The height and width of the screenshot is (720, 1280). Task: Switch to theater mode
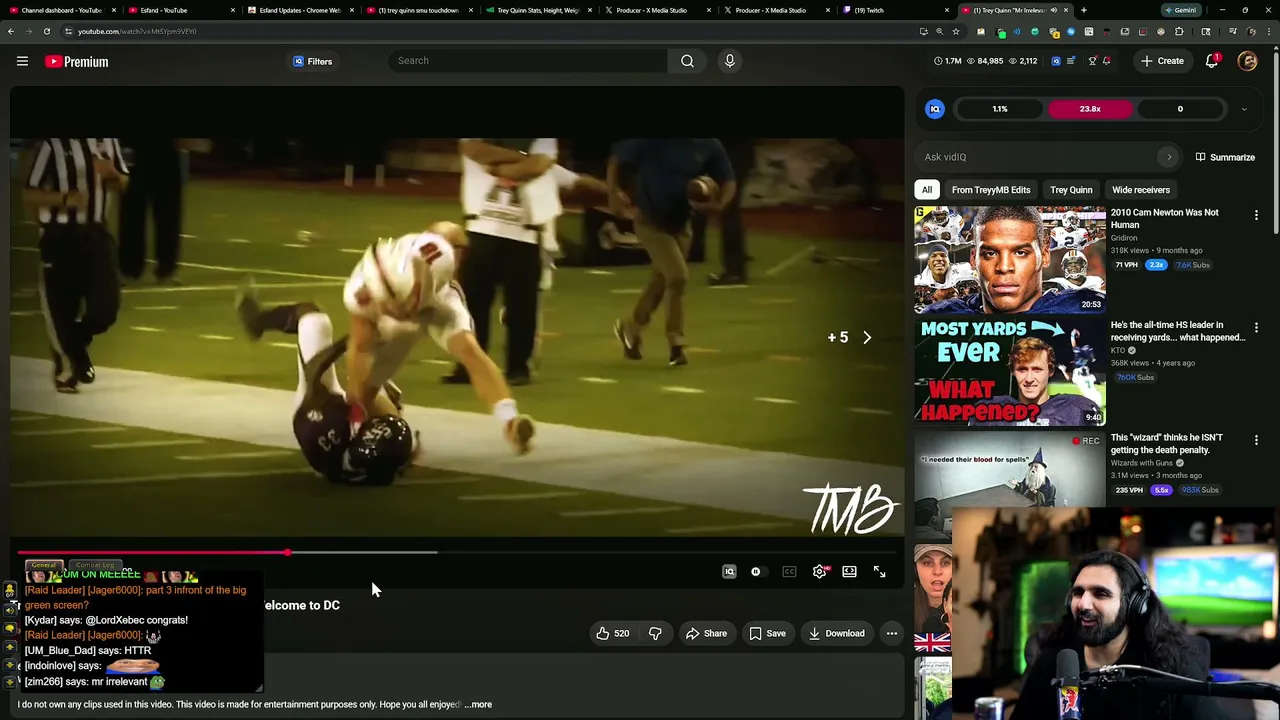[x=849, y=572]
